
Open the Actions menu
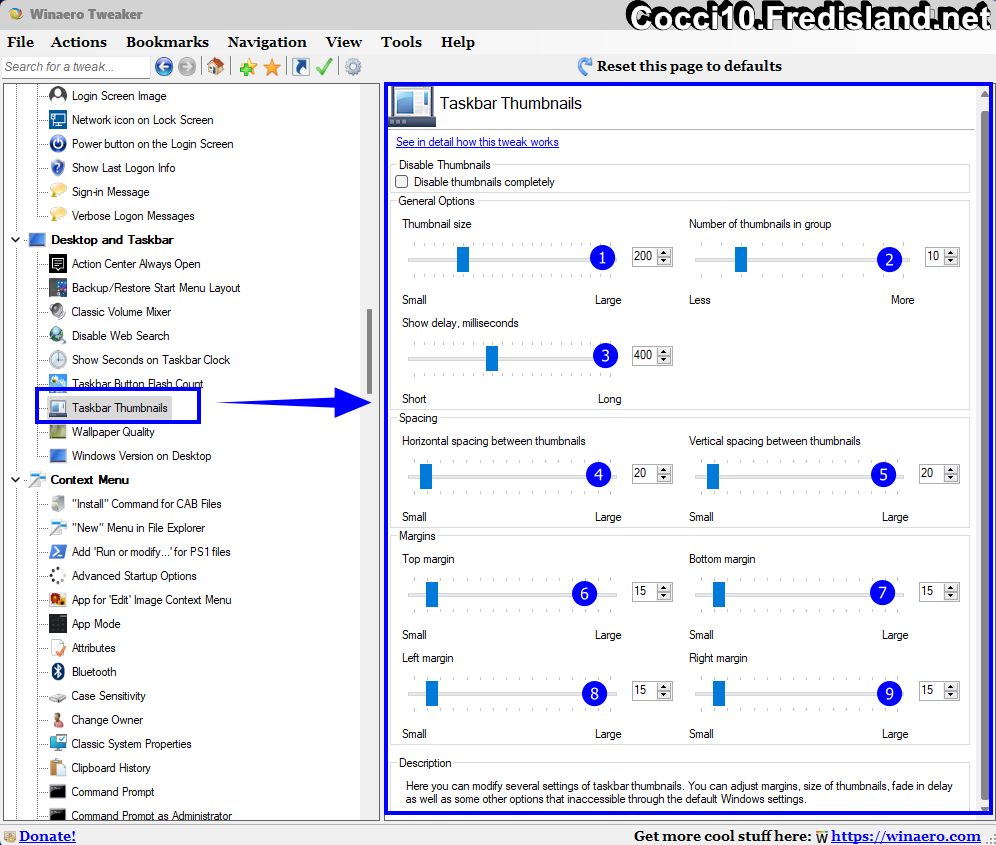click(79, 42)
